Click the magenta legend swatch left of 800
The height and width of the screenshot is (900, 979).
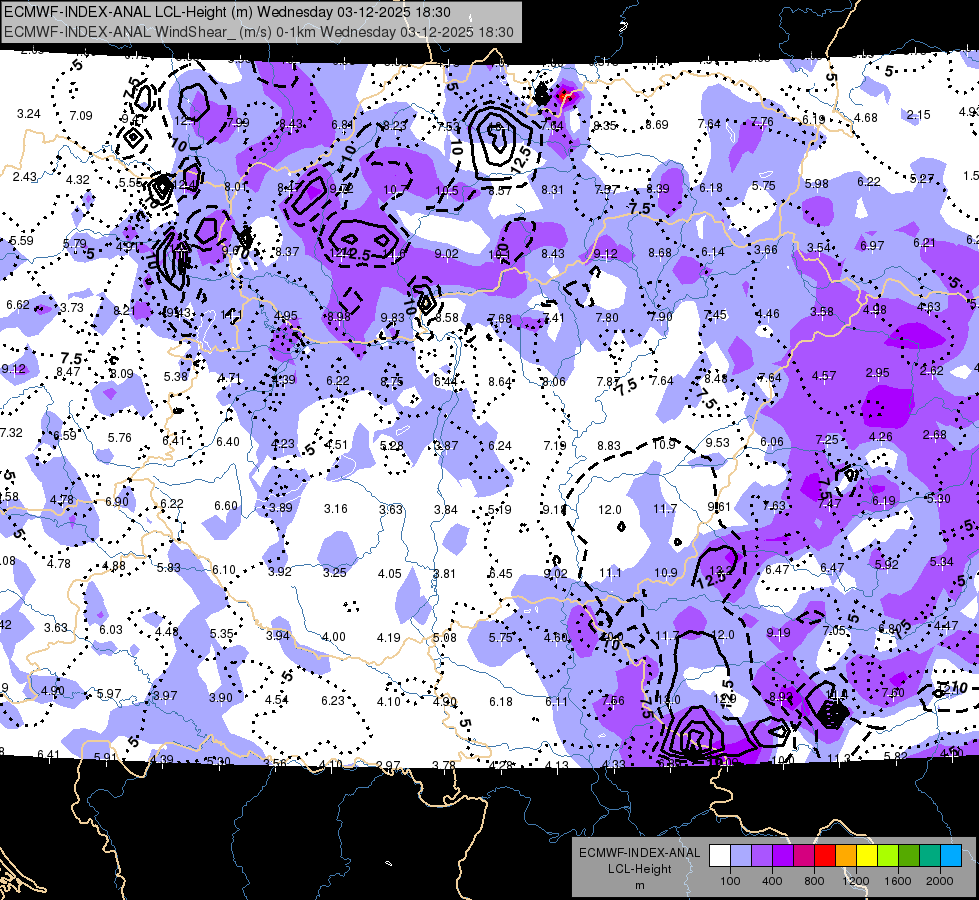point(804,855)
